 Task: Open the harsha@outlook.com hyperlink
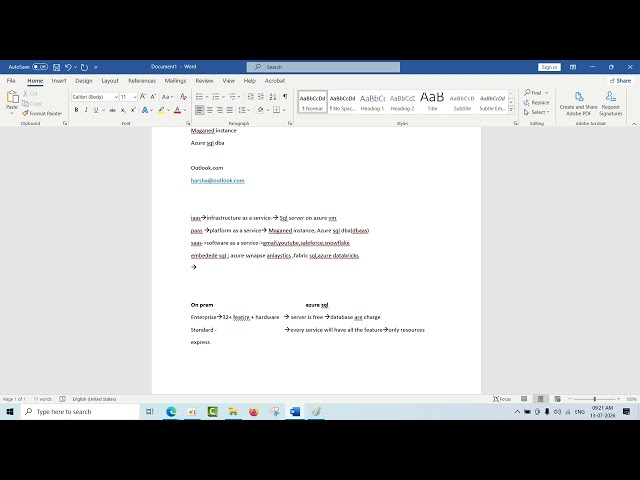point(218,180)
